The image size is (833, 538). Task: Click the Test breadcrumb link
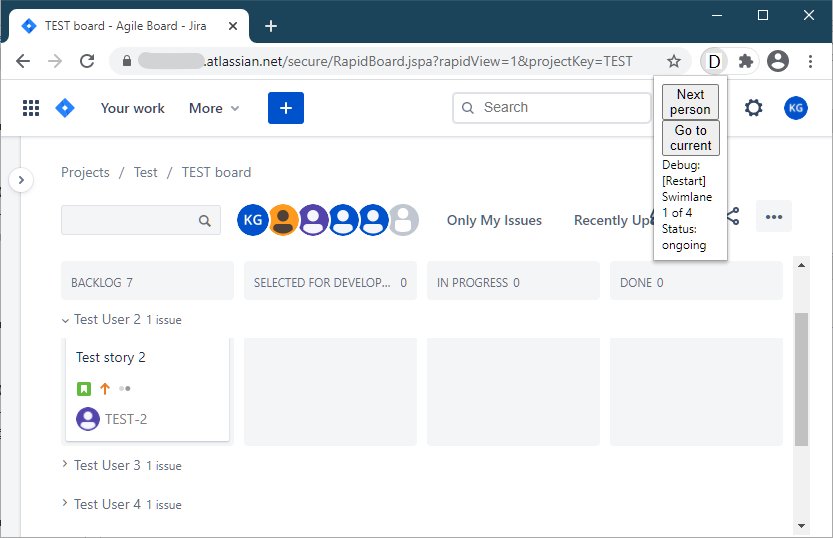[146, 173]
